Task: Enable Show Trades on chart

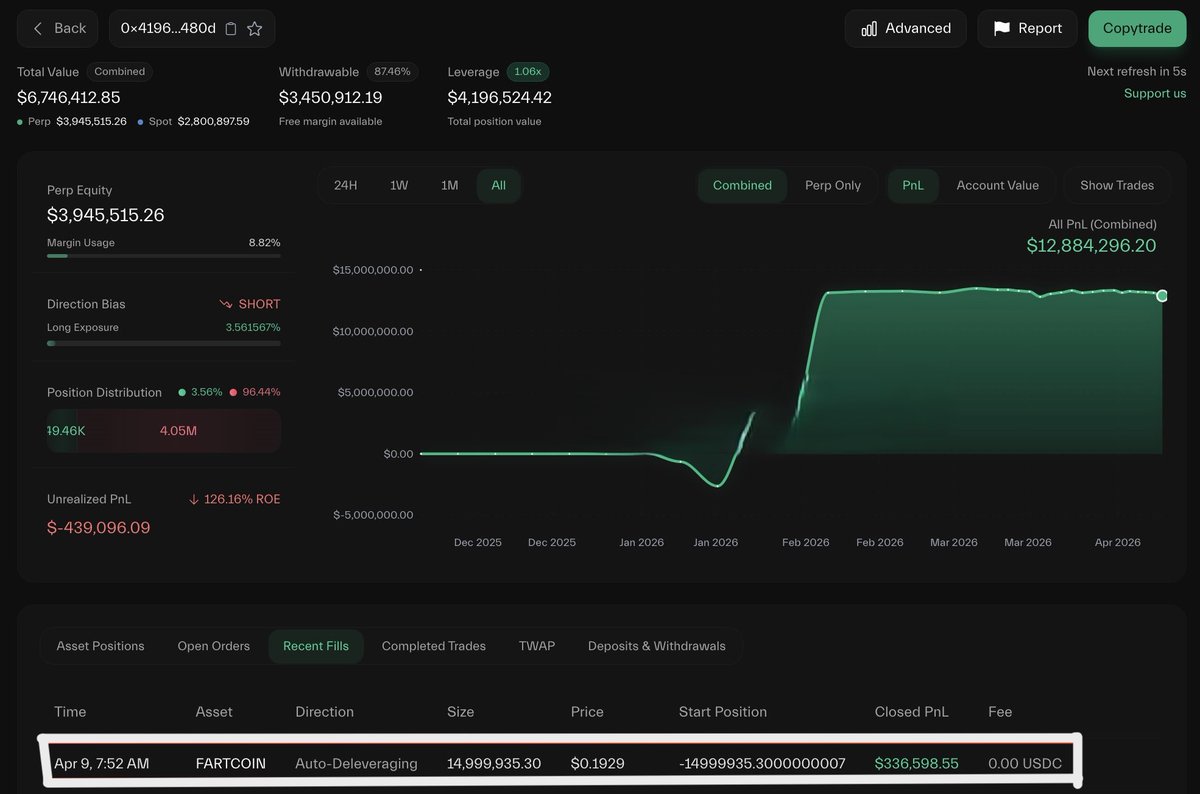Action: tap(1116, 185)
